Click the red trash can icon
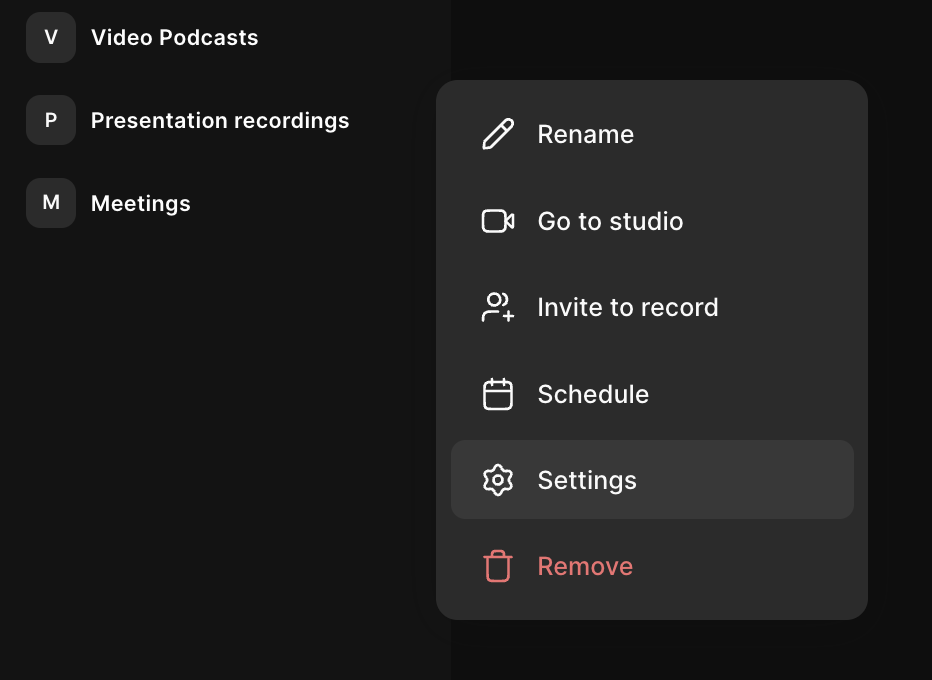This screenshot has width=932, height=680. [x=498, y=566]
